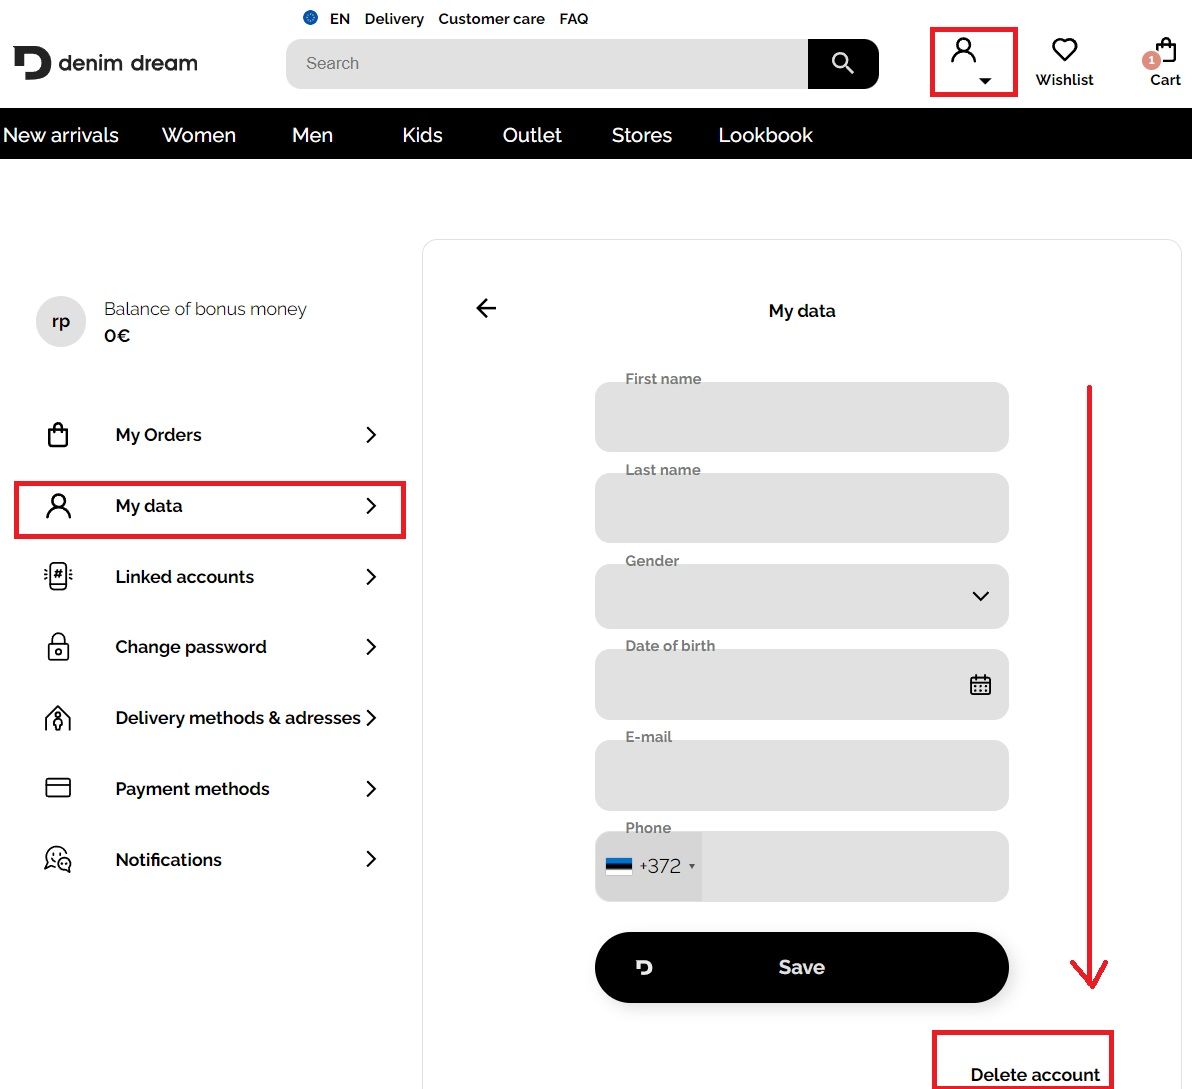1192x1089 pixels.
Task: Select Women in the navigation bar
Action: (199, 135)
